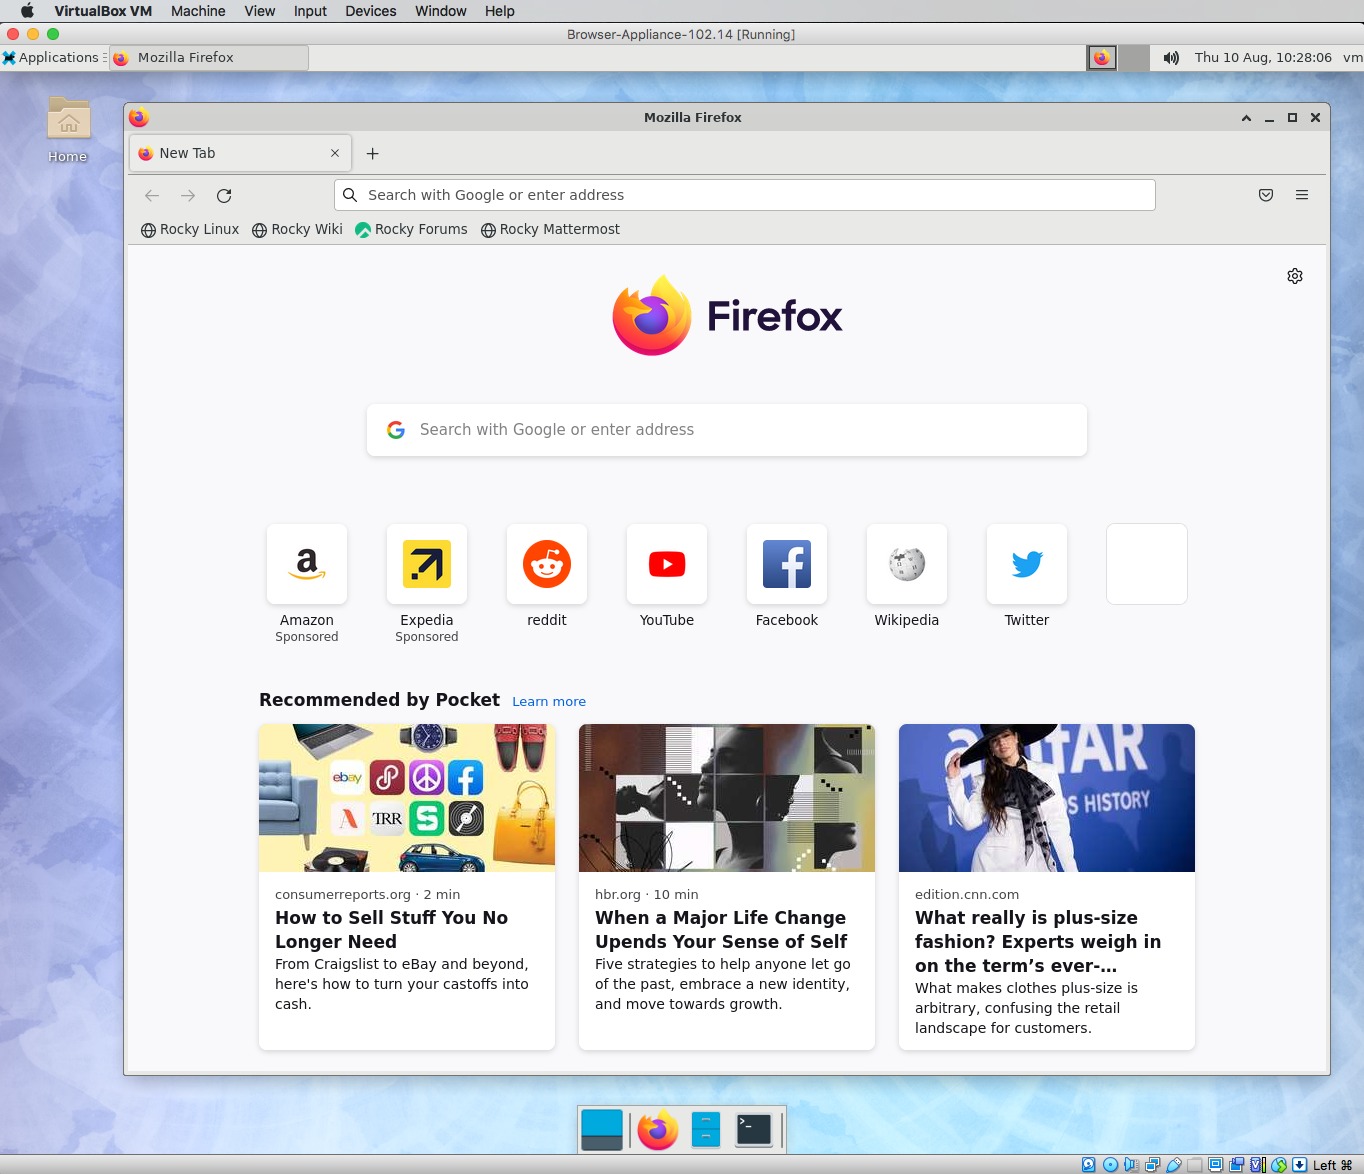Open file manager from the dock
Viewport: 1364px width, 1174px height.
click(706, 1130)
